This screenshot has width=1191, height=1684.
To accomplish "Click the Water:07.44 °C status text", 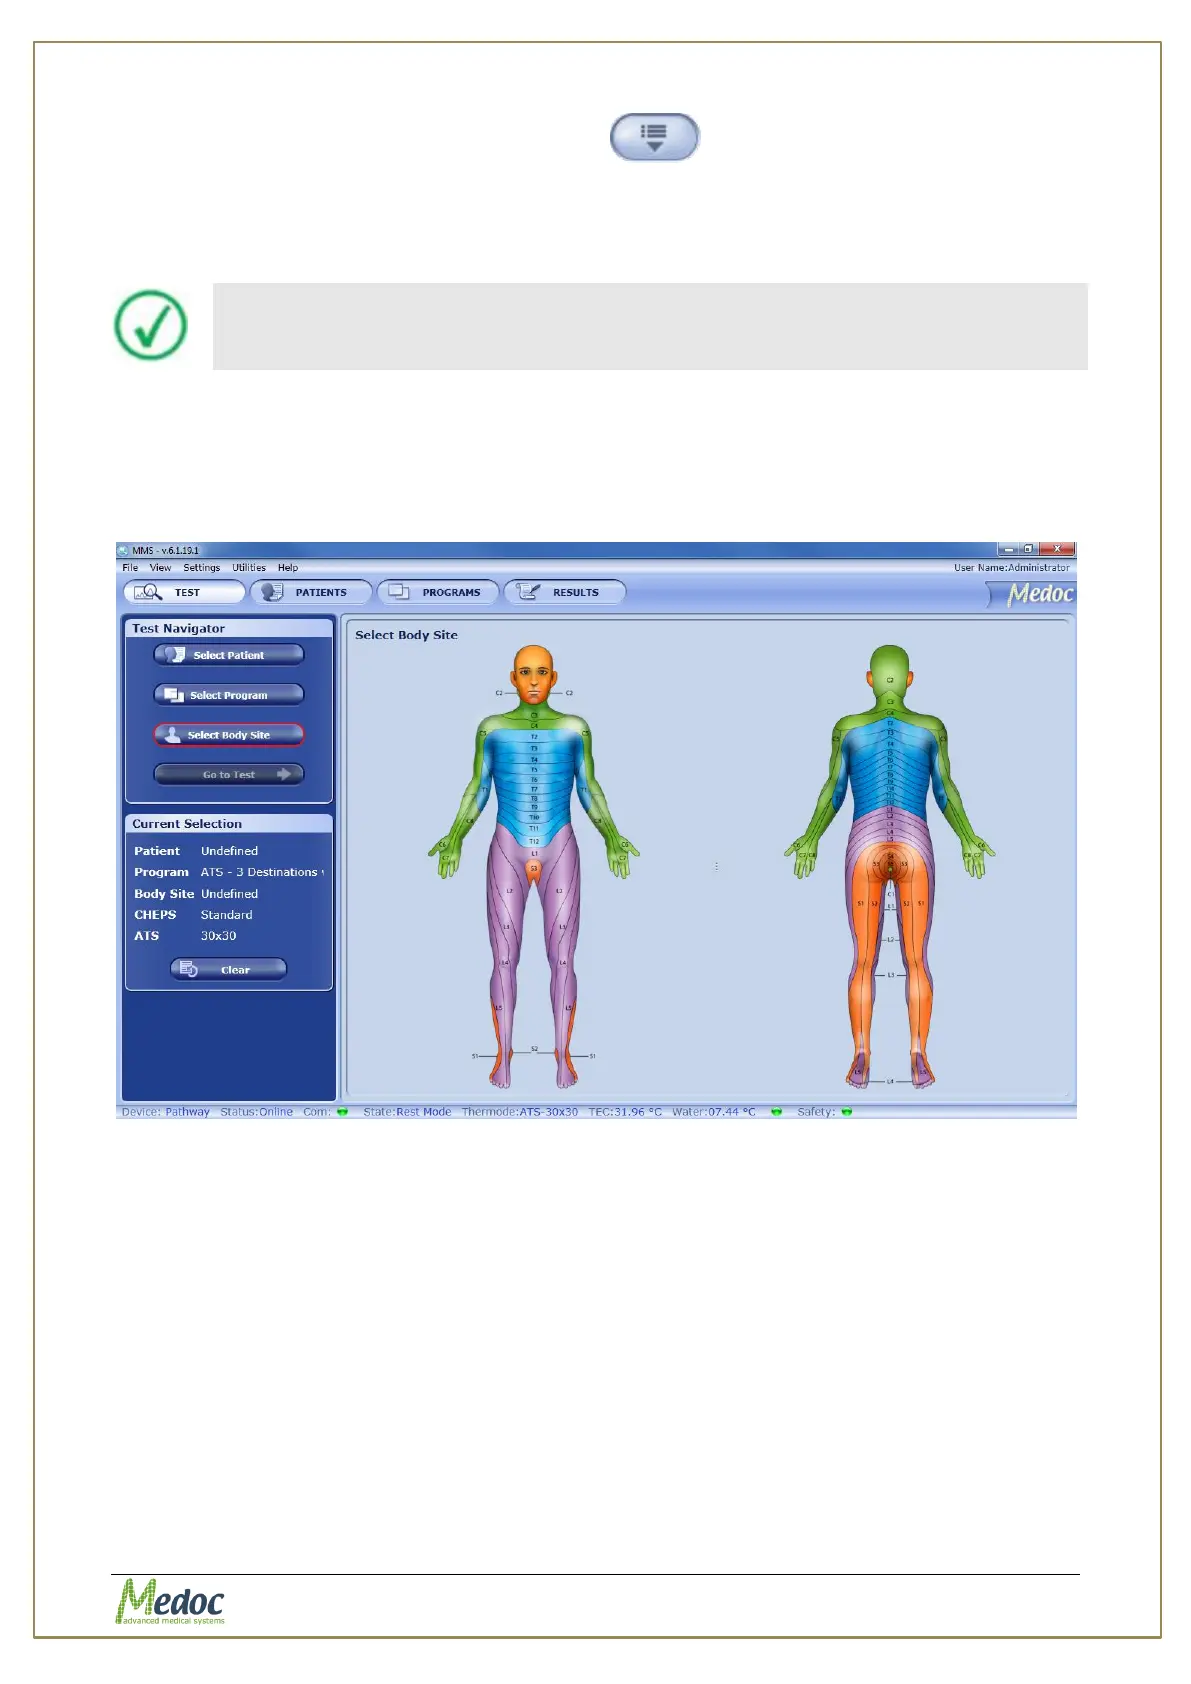I will [x=714, y=1112].
